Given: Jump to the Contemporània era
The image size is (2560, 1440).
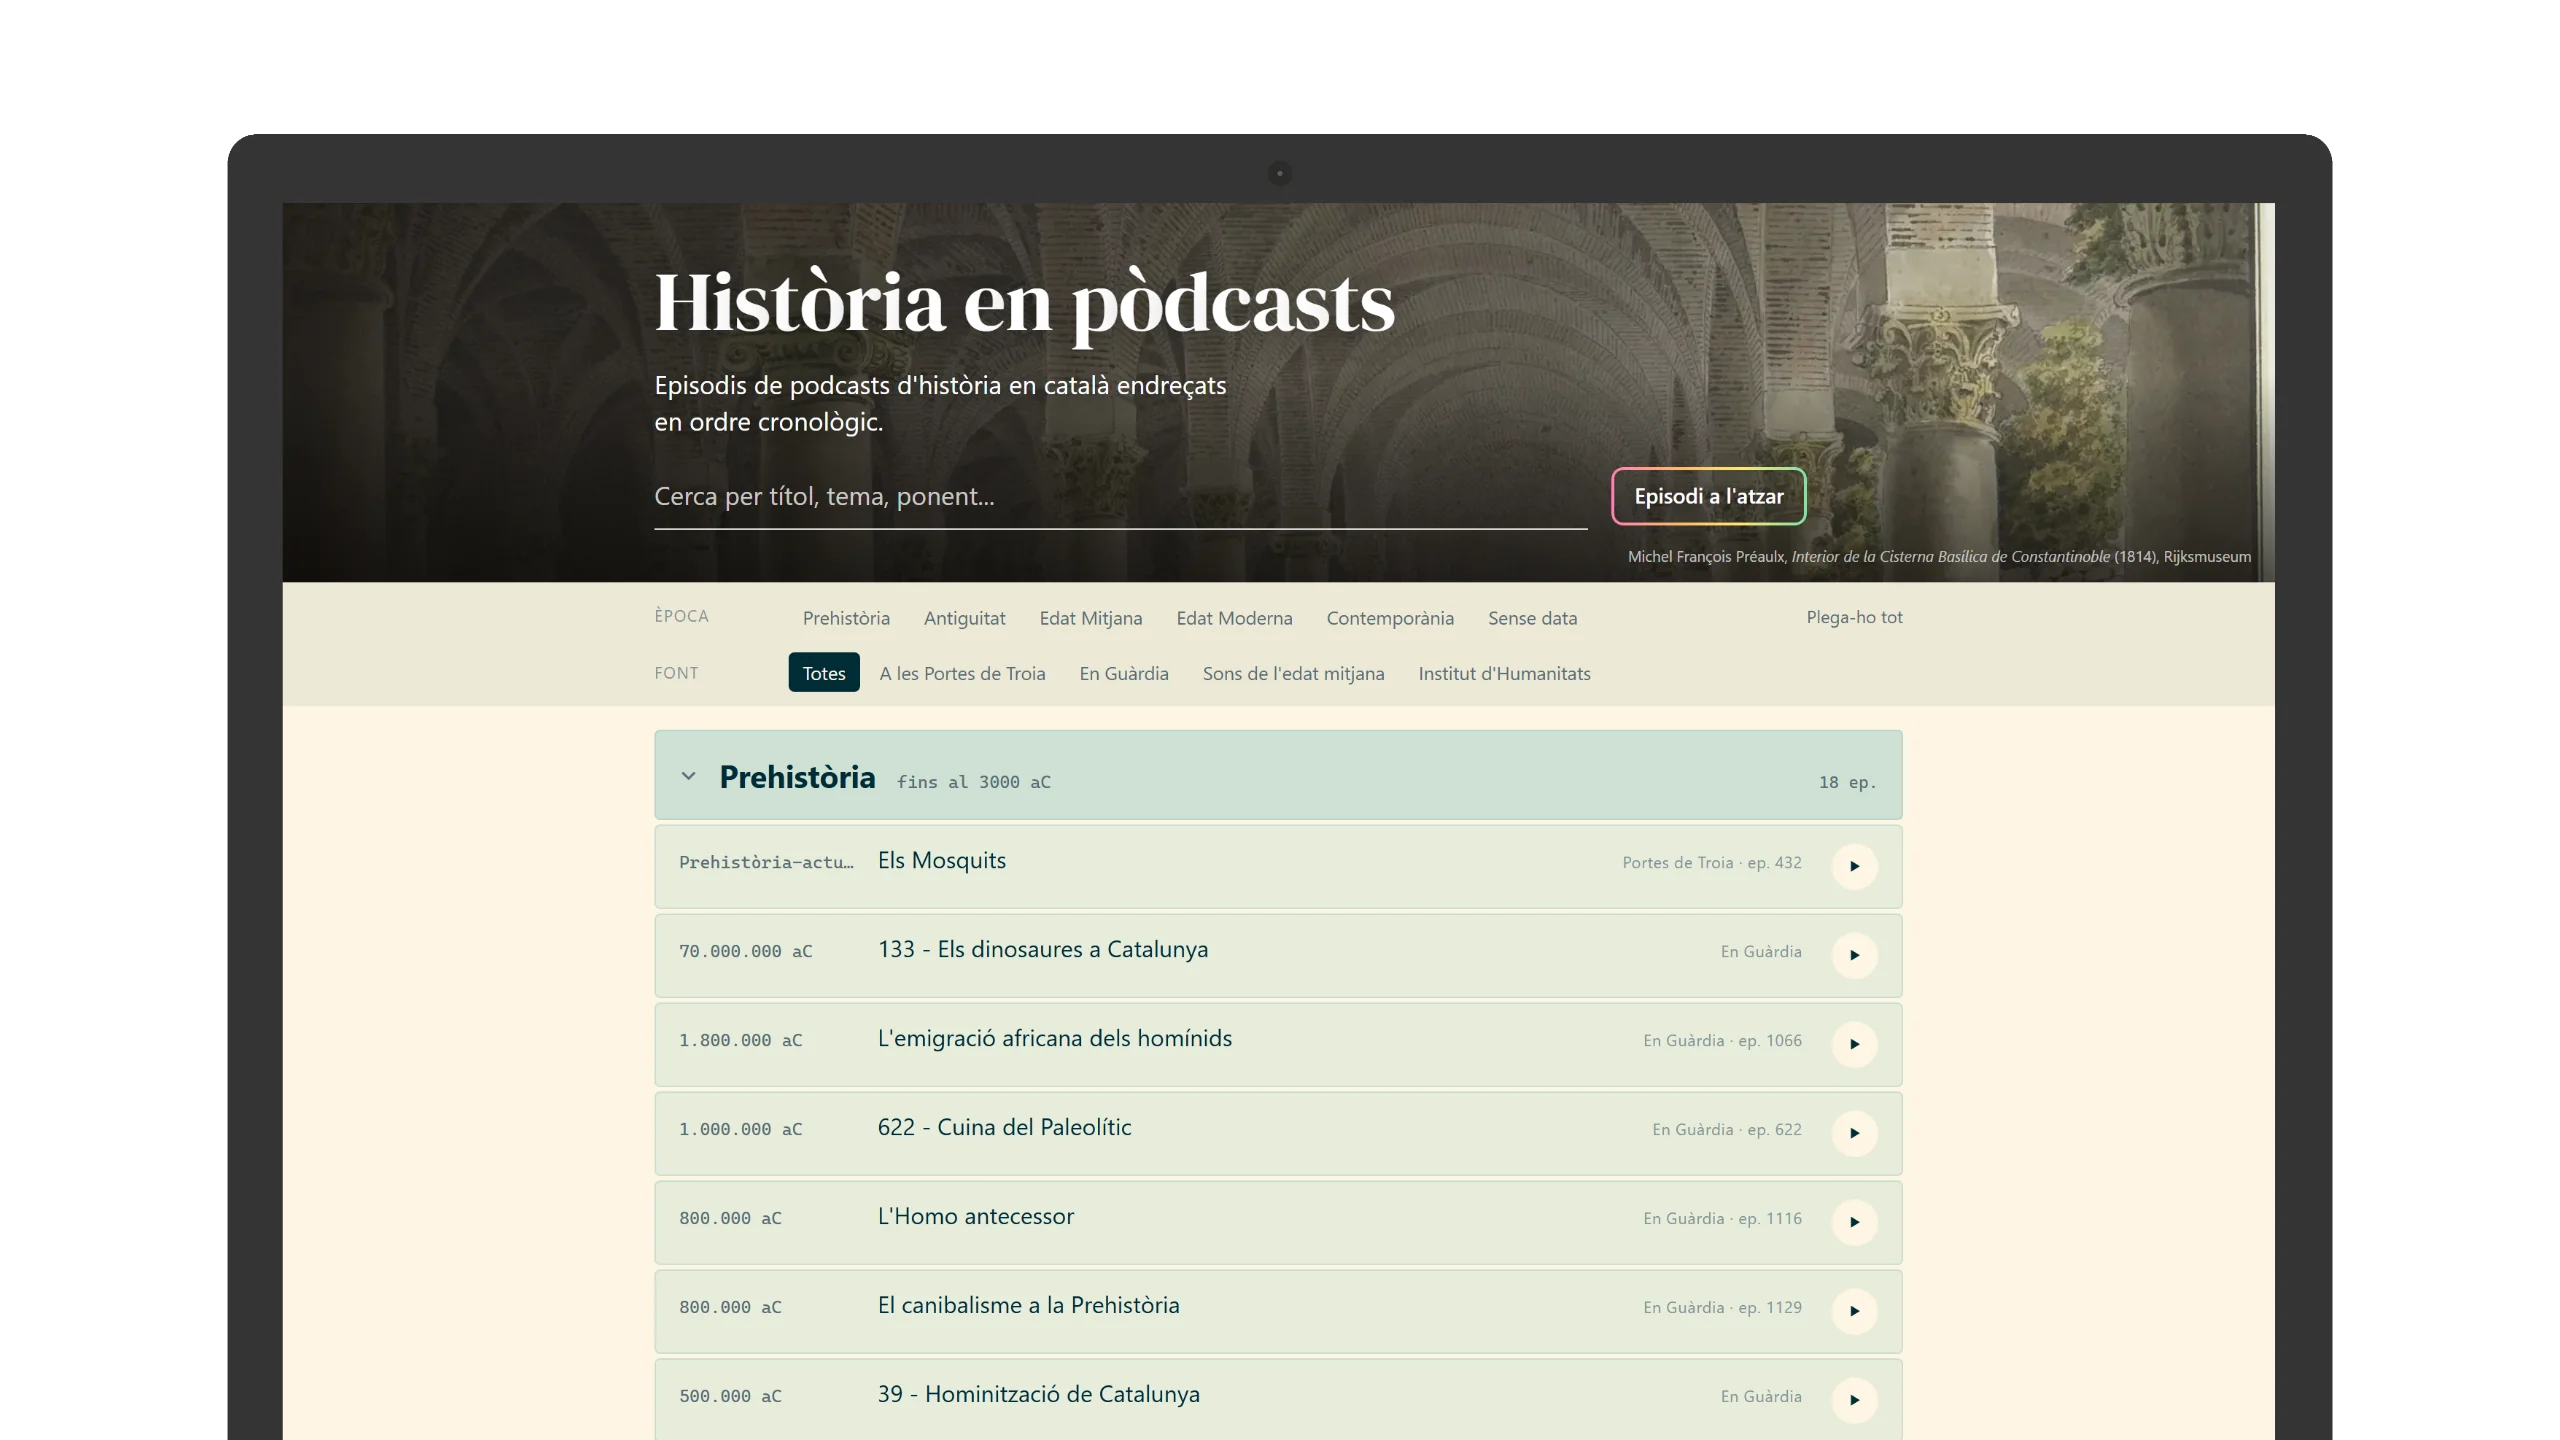Looking at the screenshot, I should 1390,618.
